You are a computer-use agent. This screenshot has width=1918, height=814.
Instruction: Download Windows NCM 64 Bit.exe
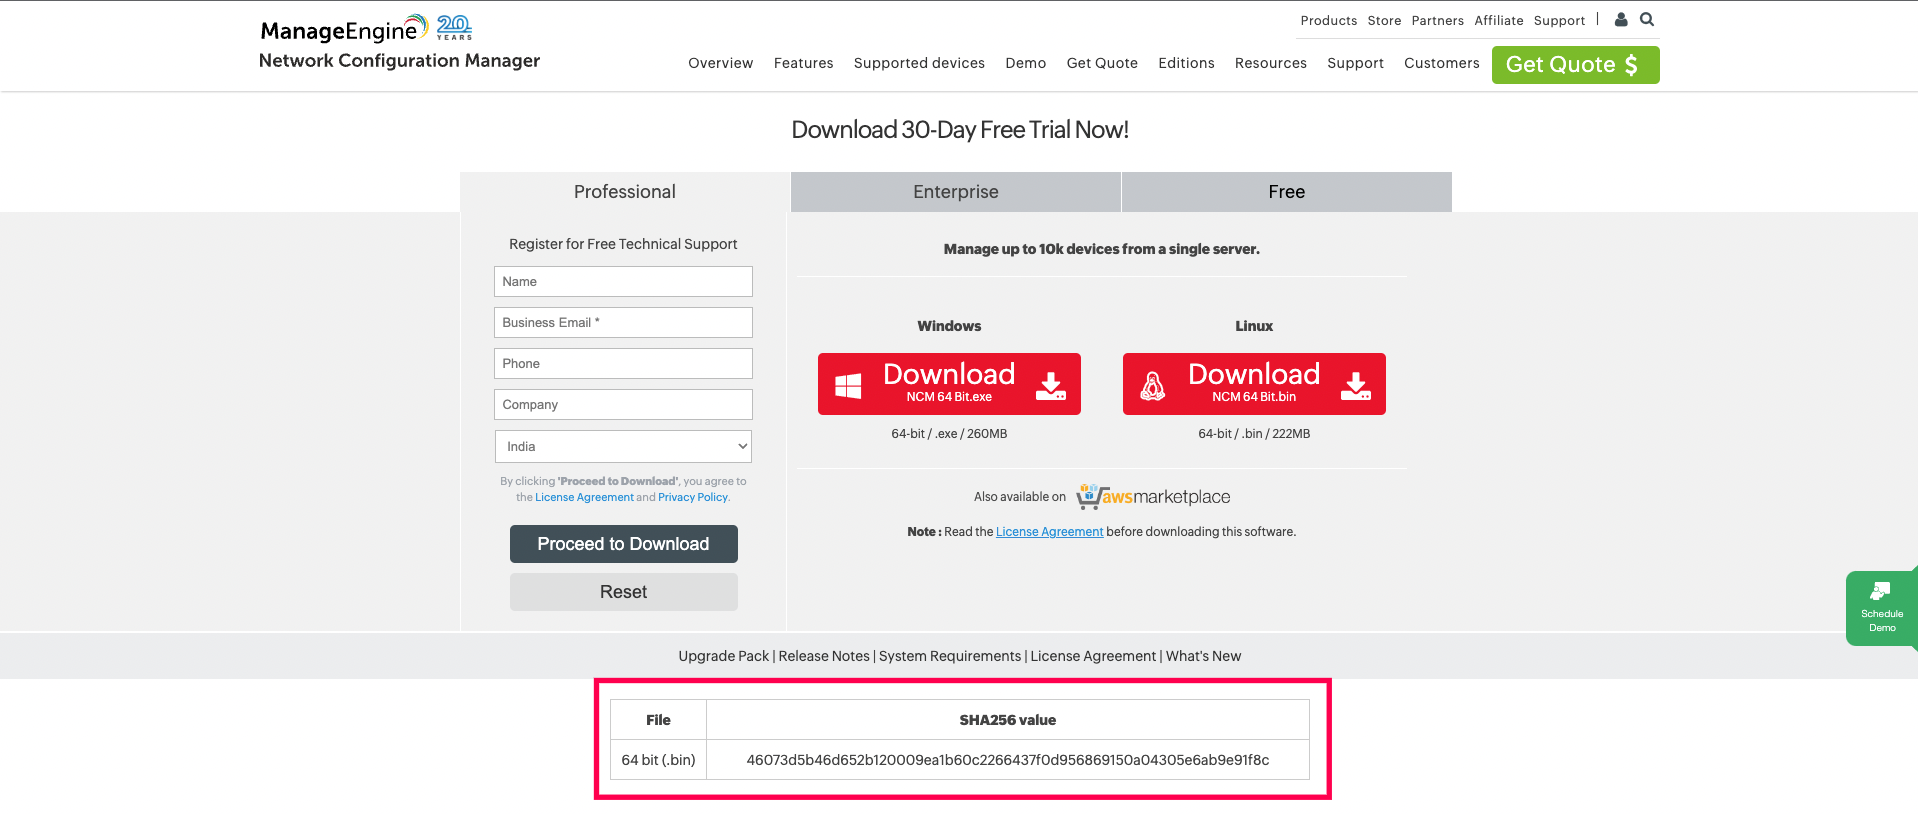pos(949,384)
